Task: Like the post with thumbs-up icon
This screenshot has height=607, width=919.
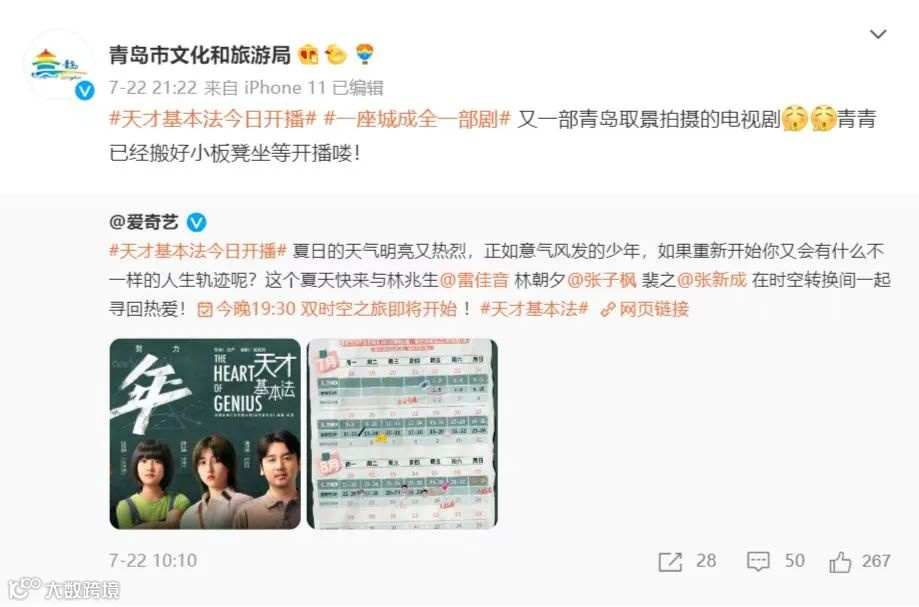Action: tap(840, 561)
